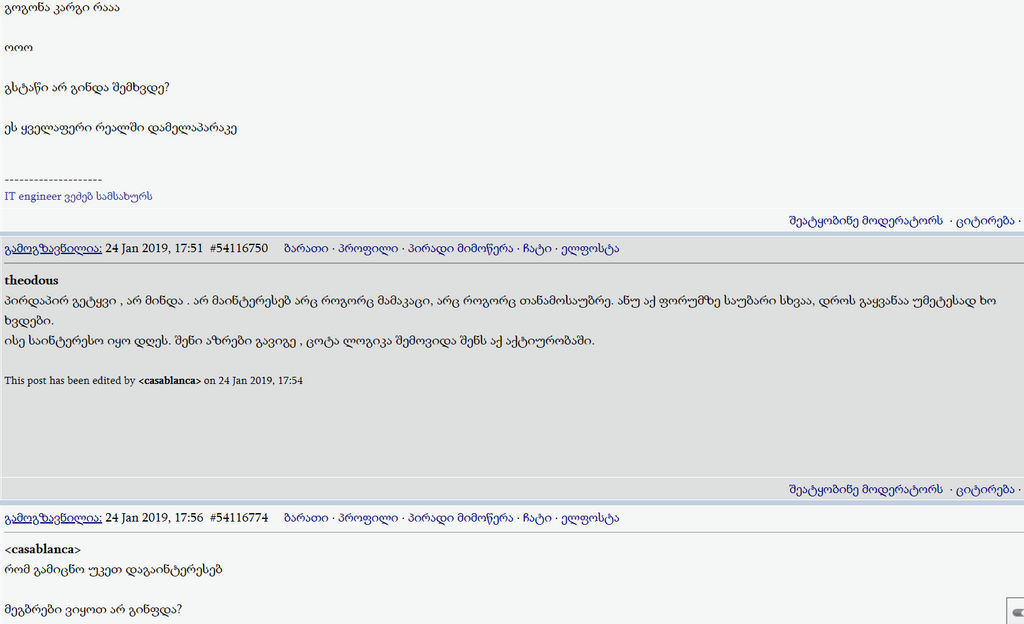This screenshot has width=1024, height=624.
Task: Click post number #54116750
Action: (239, 249)
